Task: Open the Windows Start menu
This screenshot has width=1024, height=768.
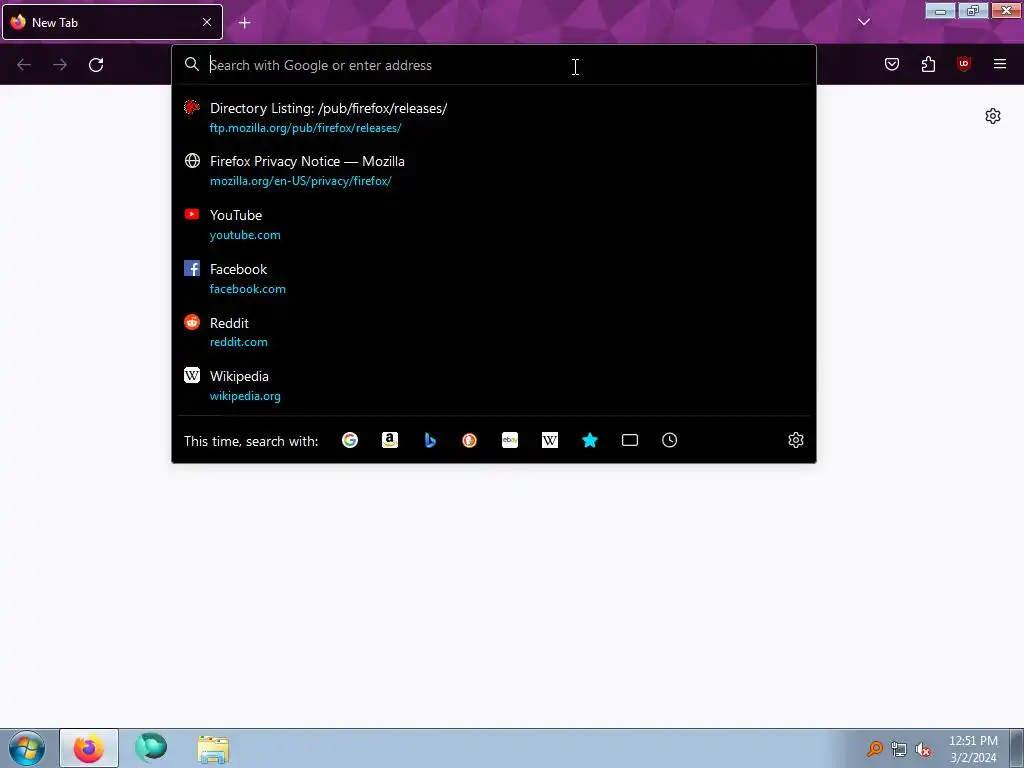Action: pyautogui.click(x=27, y=748)
